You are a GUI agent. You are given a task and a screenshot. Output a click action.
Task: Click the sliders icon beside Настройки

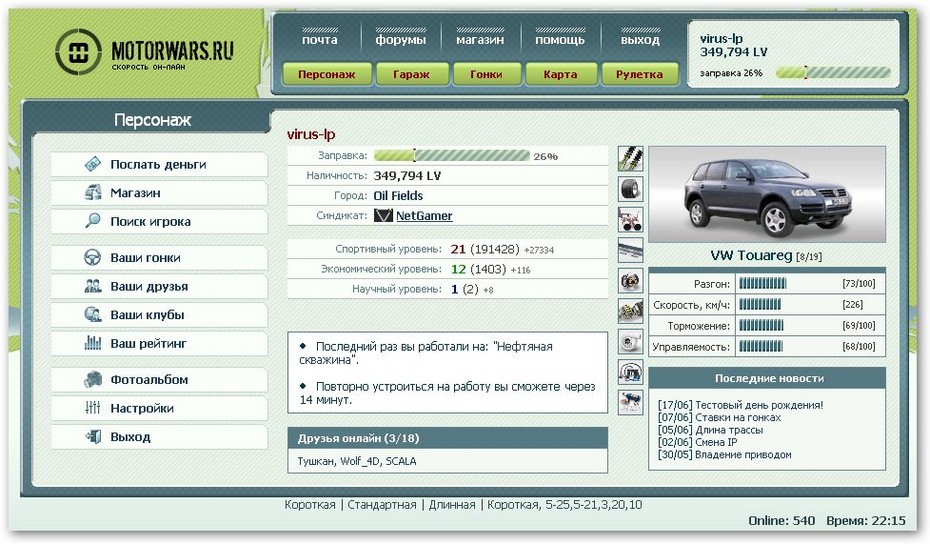93,408
